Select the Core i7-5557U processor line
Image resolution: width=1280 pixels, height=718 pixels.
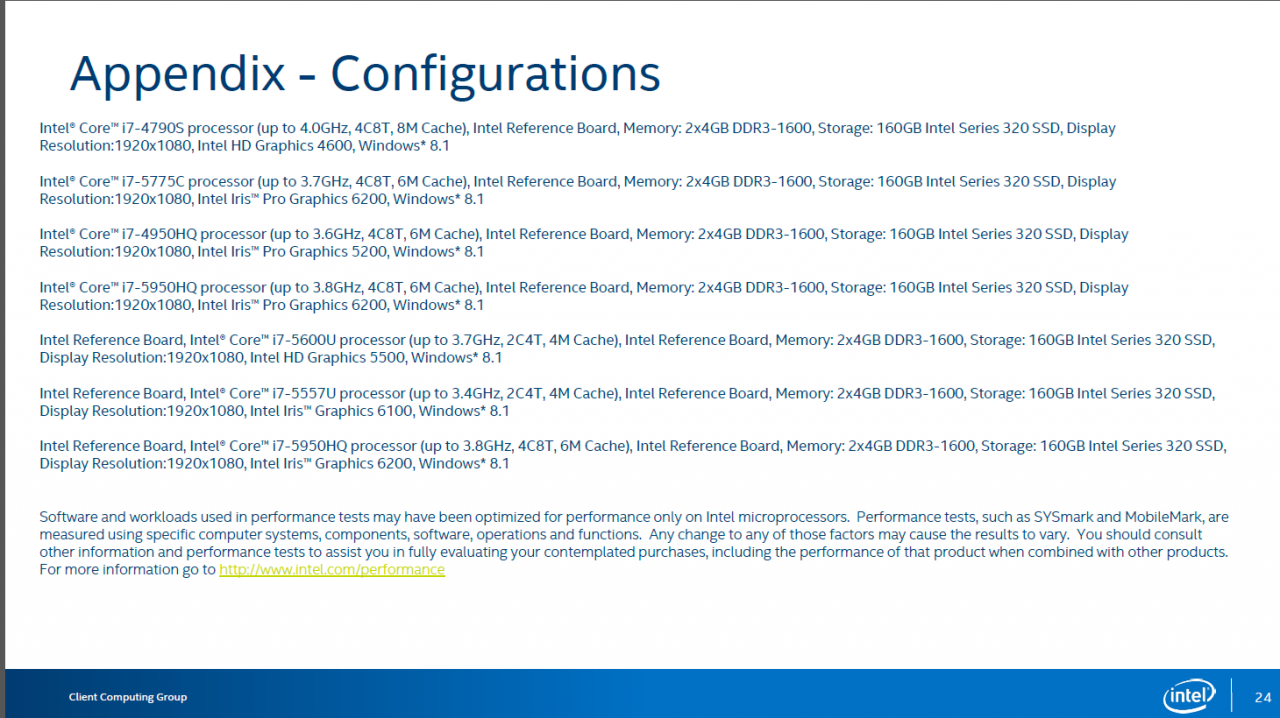pos(627,393)
